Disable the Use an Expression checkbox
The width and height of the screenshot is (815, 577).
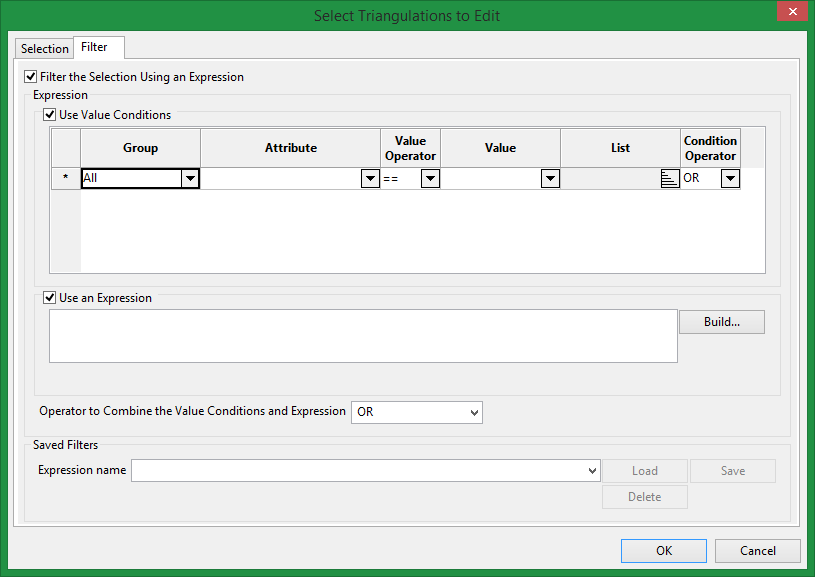[50, 298]
